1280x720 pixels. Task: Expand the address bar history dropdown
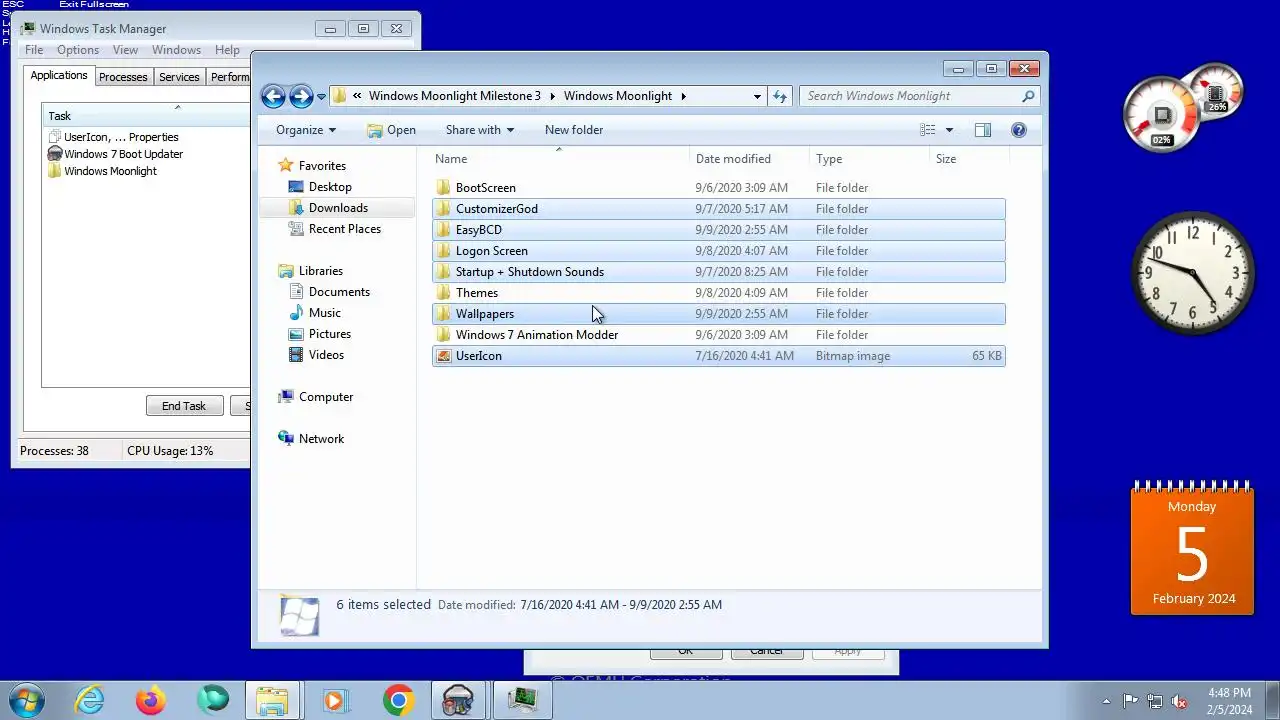click(x=757, y=96)
